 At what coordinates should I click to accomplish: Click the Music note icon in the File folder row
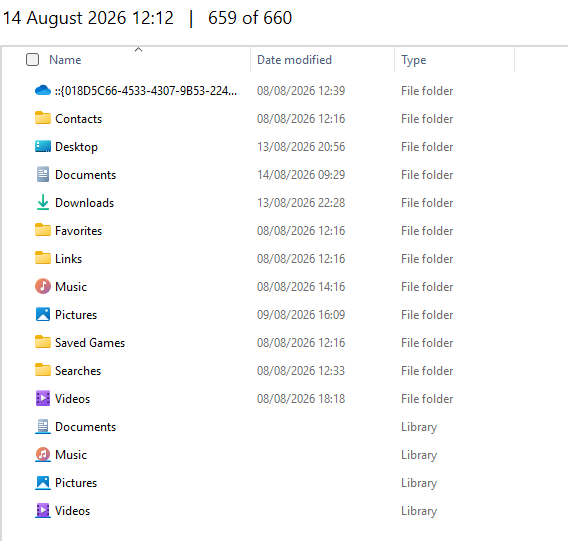[43, 286]
